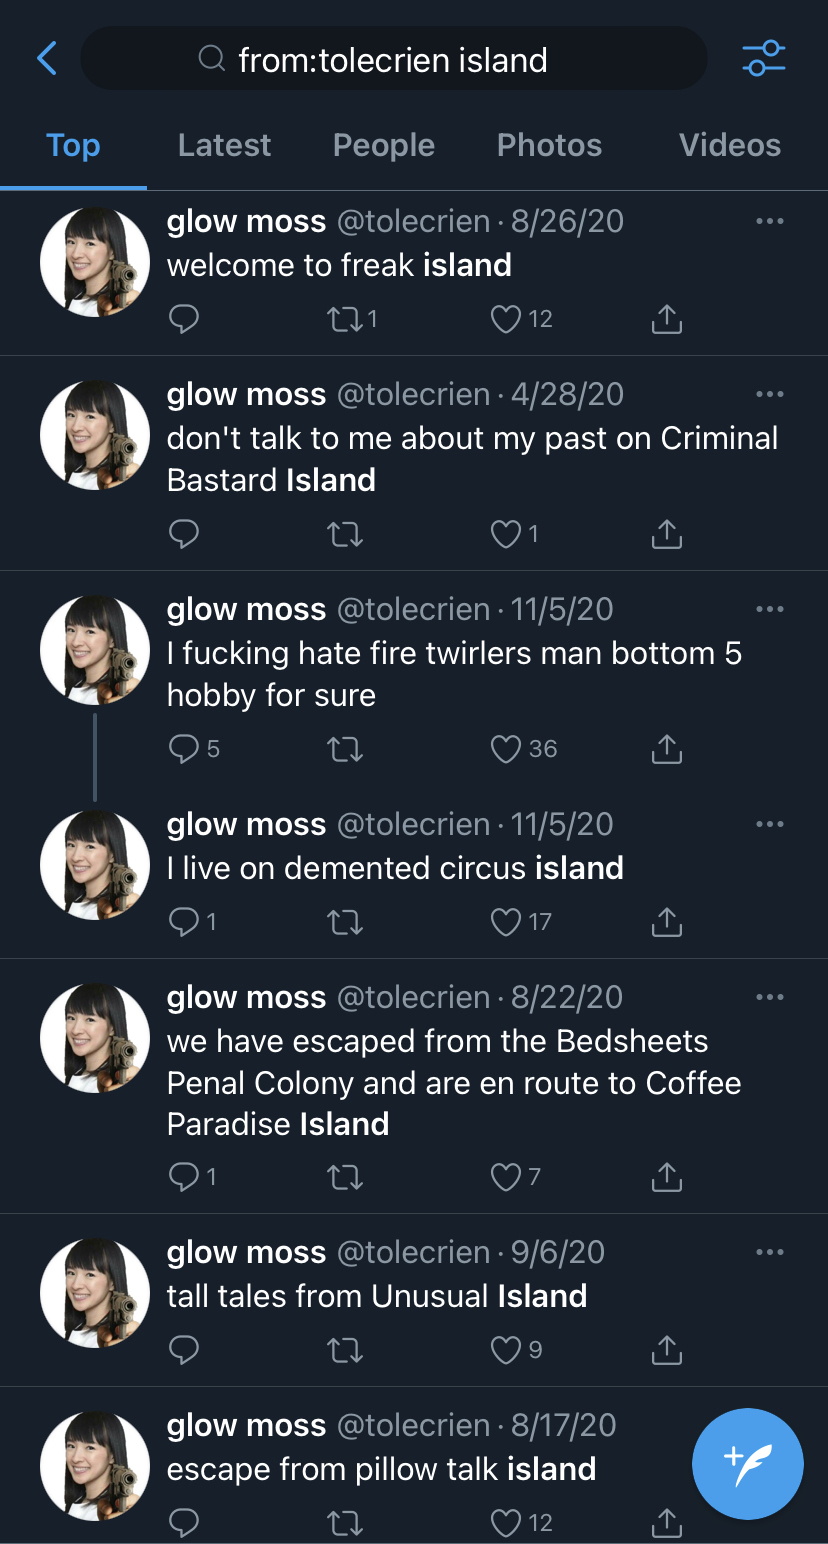Like the 'Criminal Bastard Island' tweet

click(x=506, y=535)
